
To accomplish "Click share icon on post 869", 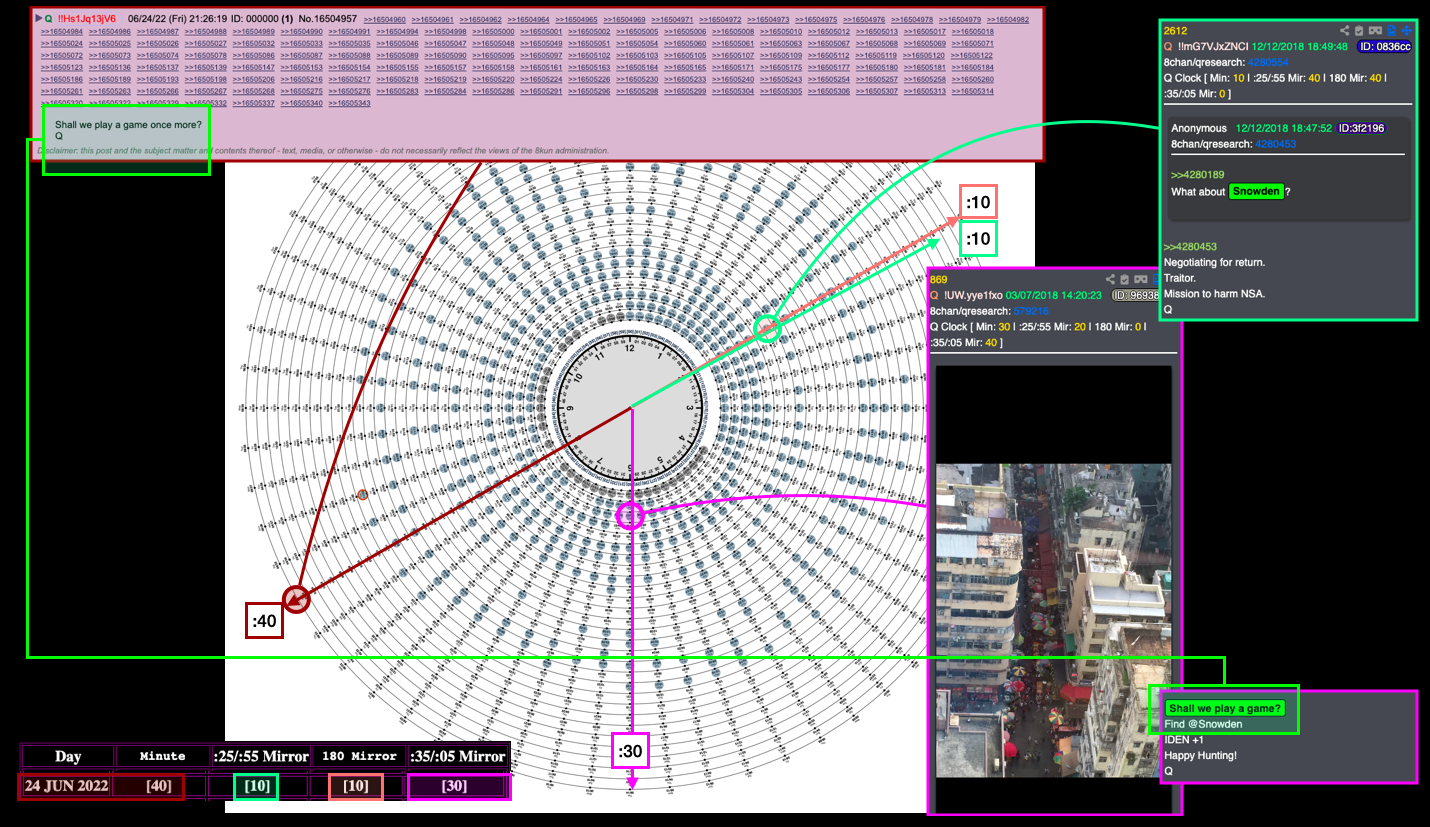I will (1110, 279).
